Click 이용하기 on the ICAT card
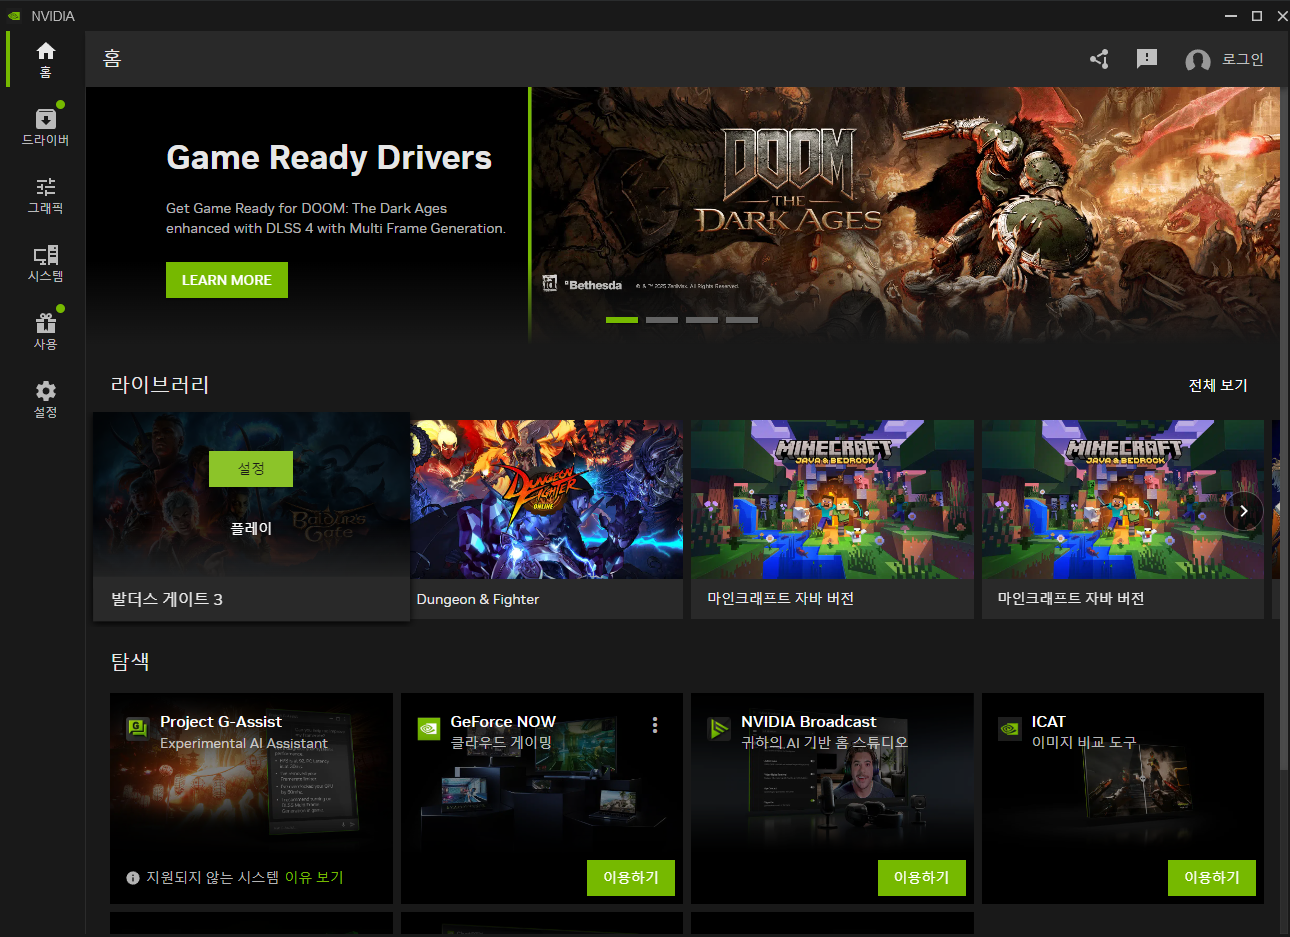 tap(1212, 877)
